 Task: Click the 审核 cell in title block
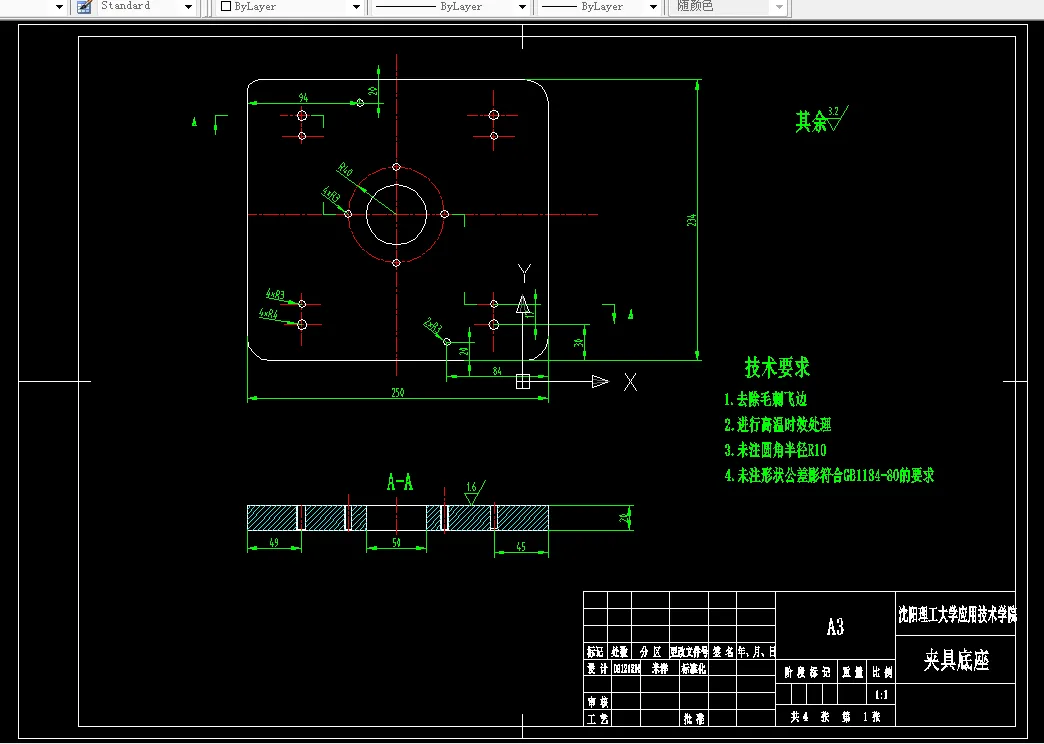[597, 702]
